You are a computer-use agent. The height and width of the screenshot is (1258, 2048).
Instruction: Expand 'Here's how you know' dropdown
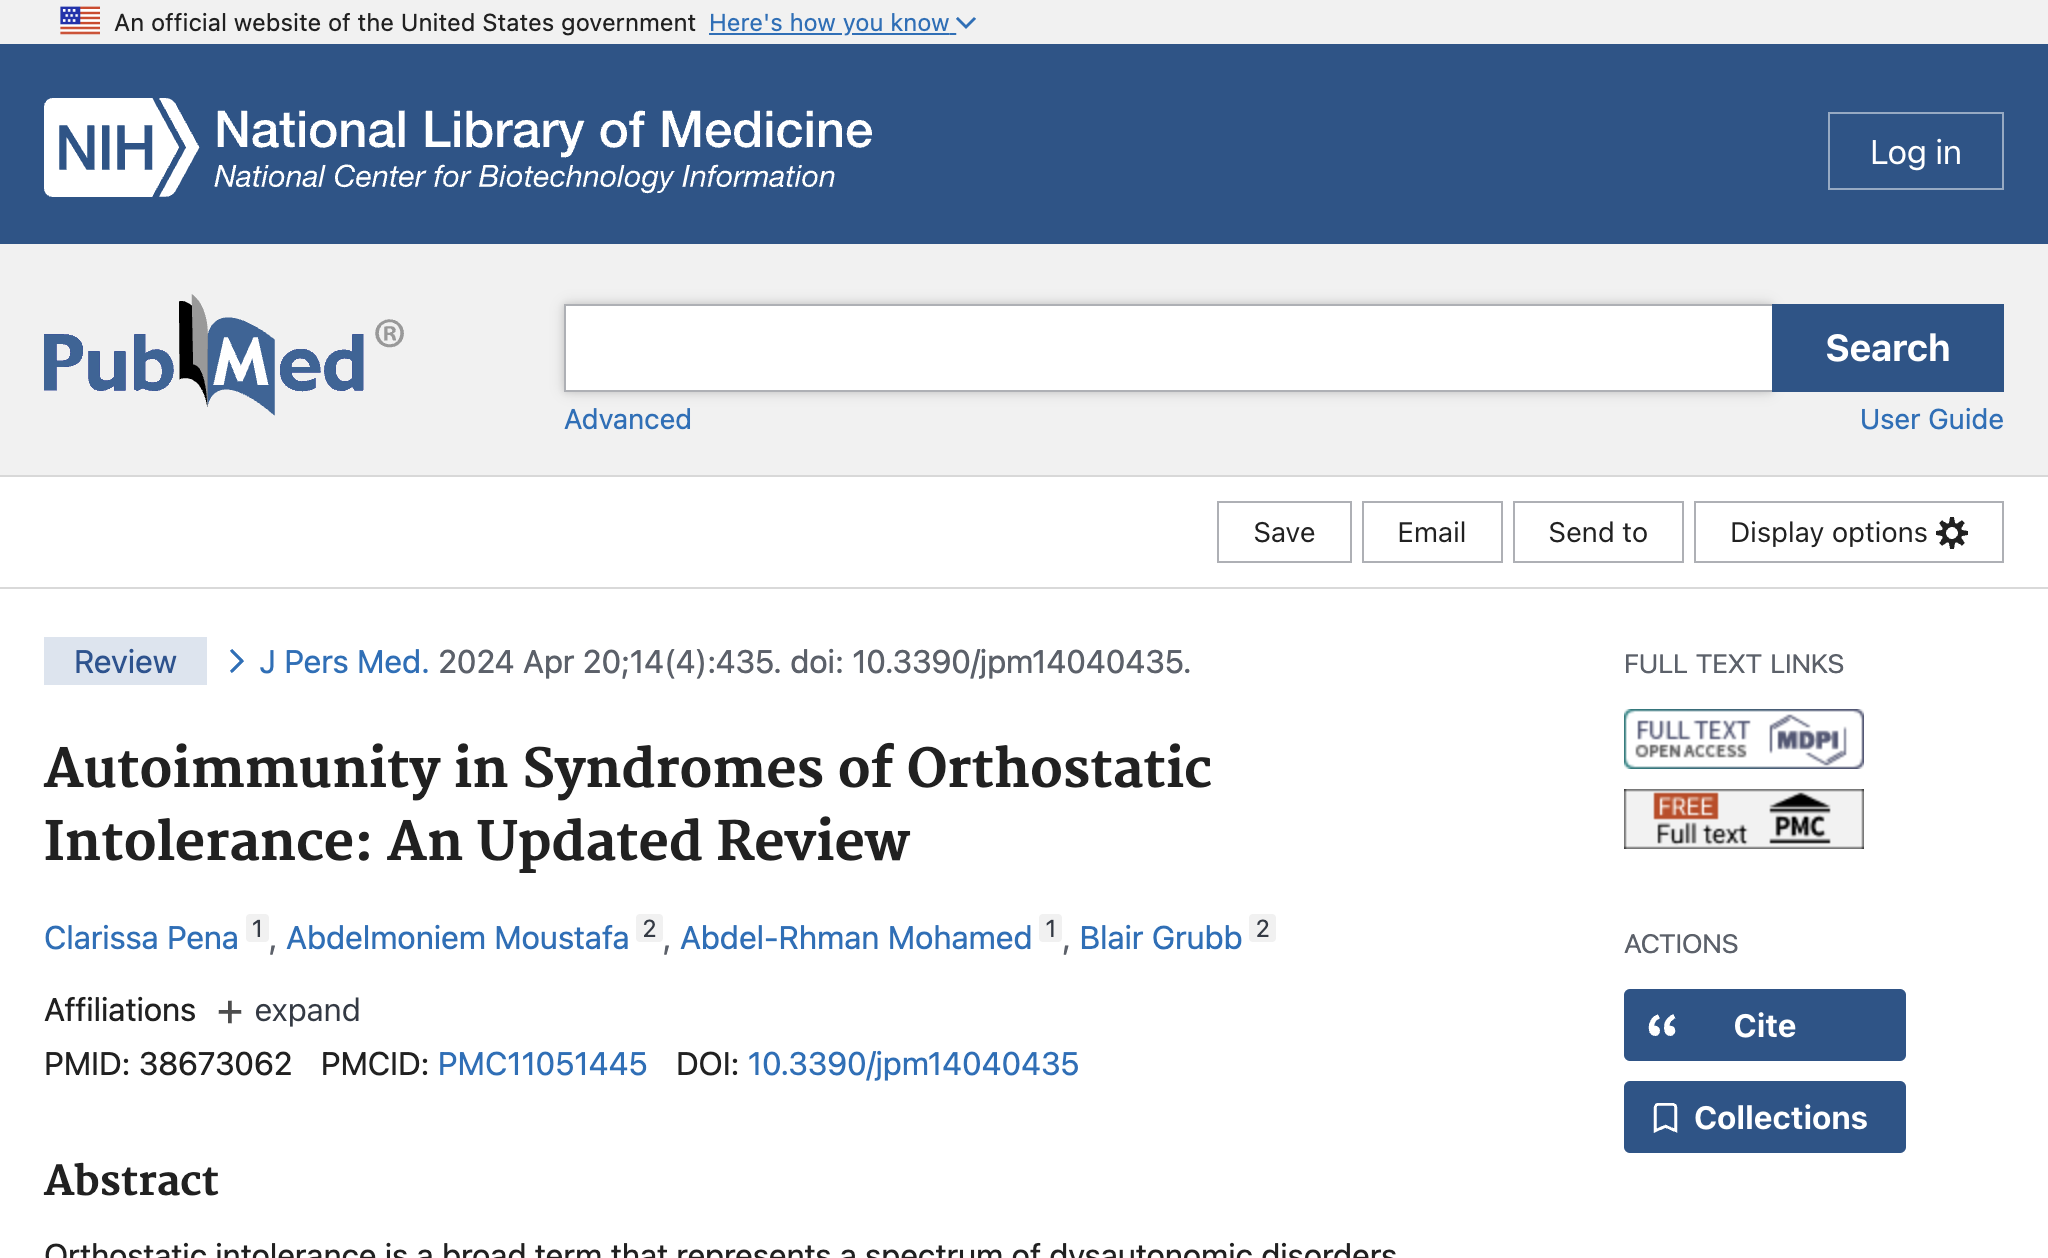842,22
